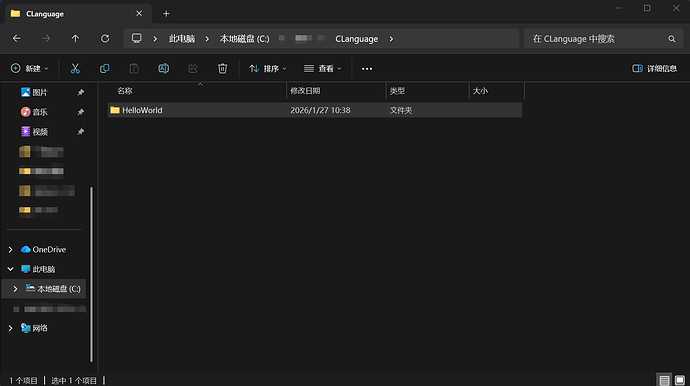Open the three-dot more options menu
Viewport: 690px width, 386px height.
point(367,69)
